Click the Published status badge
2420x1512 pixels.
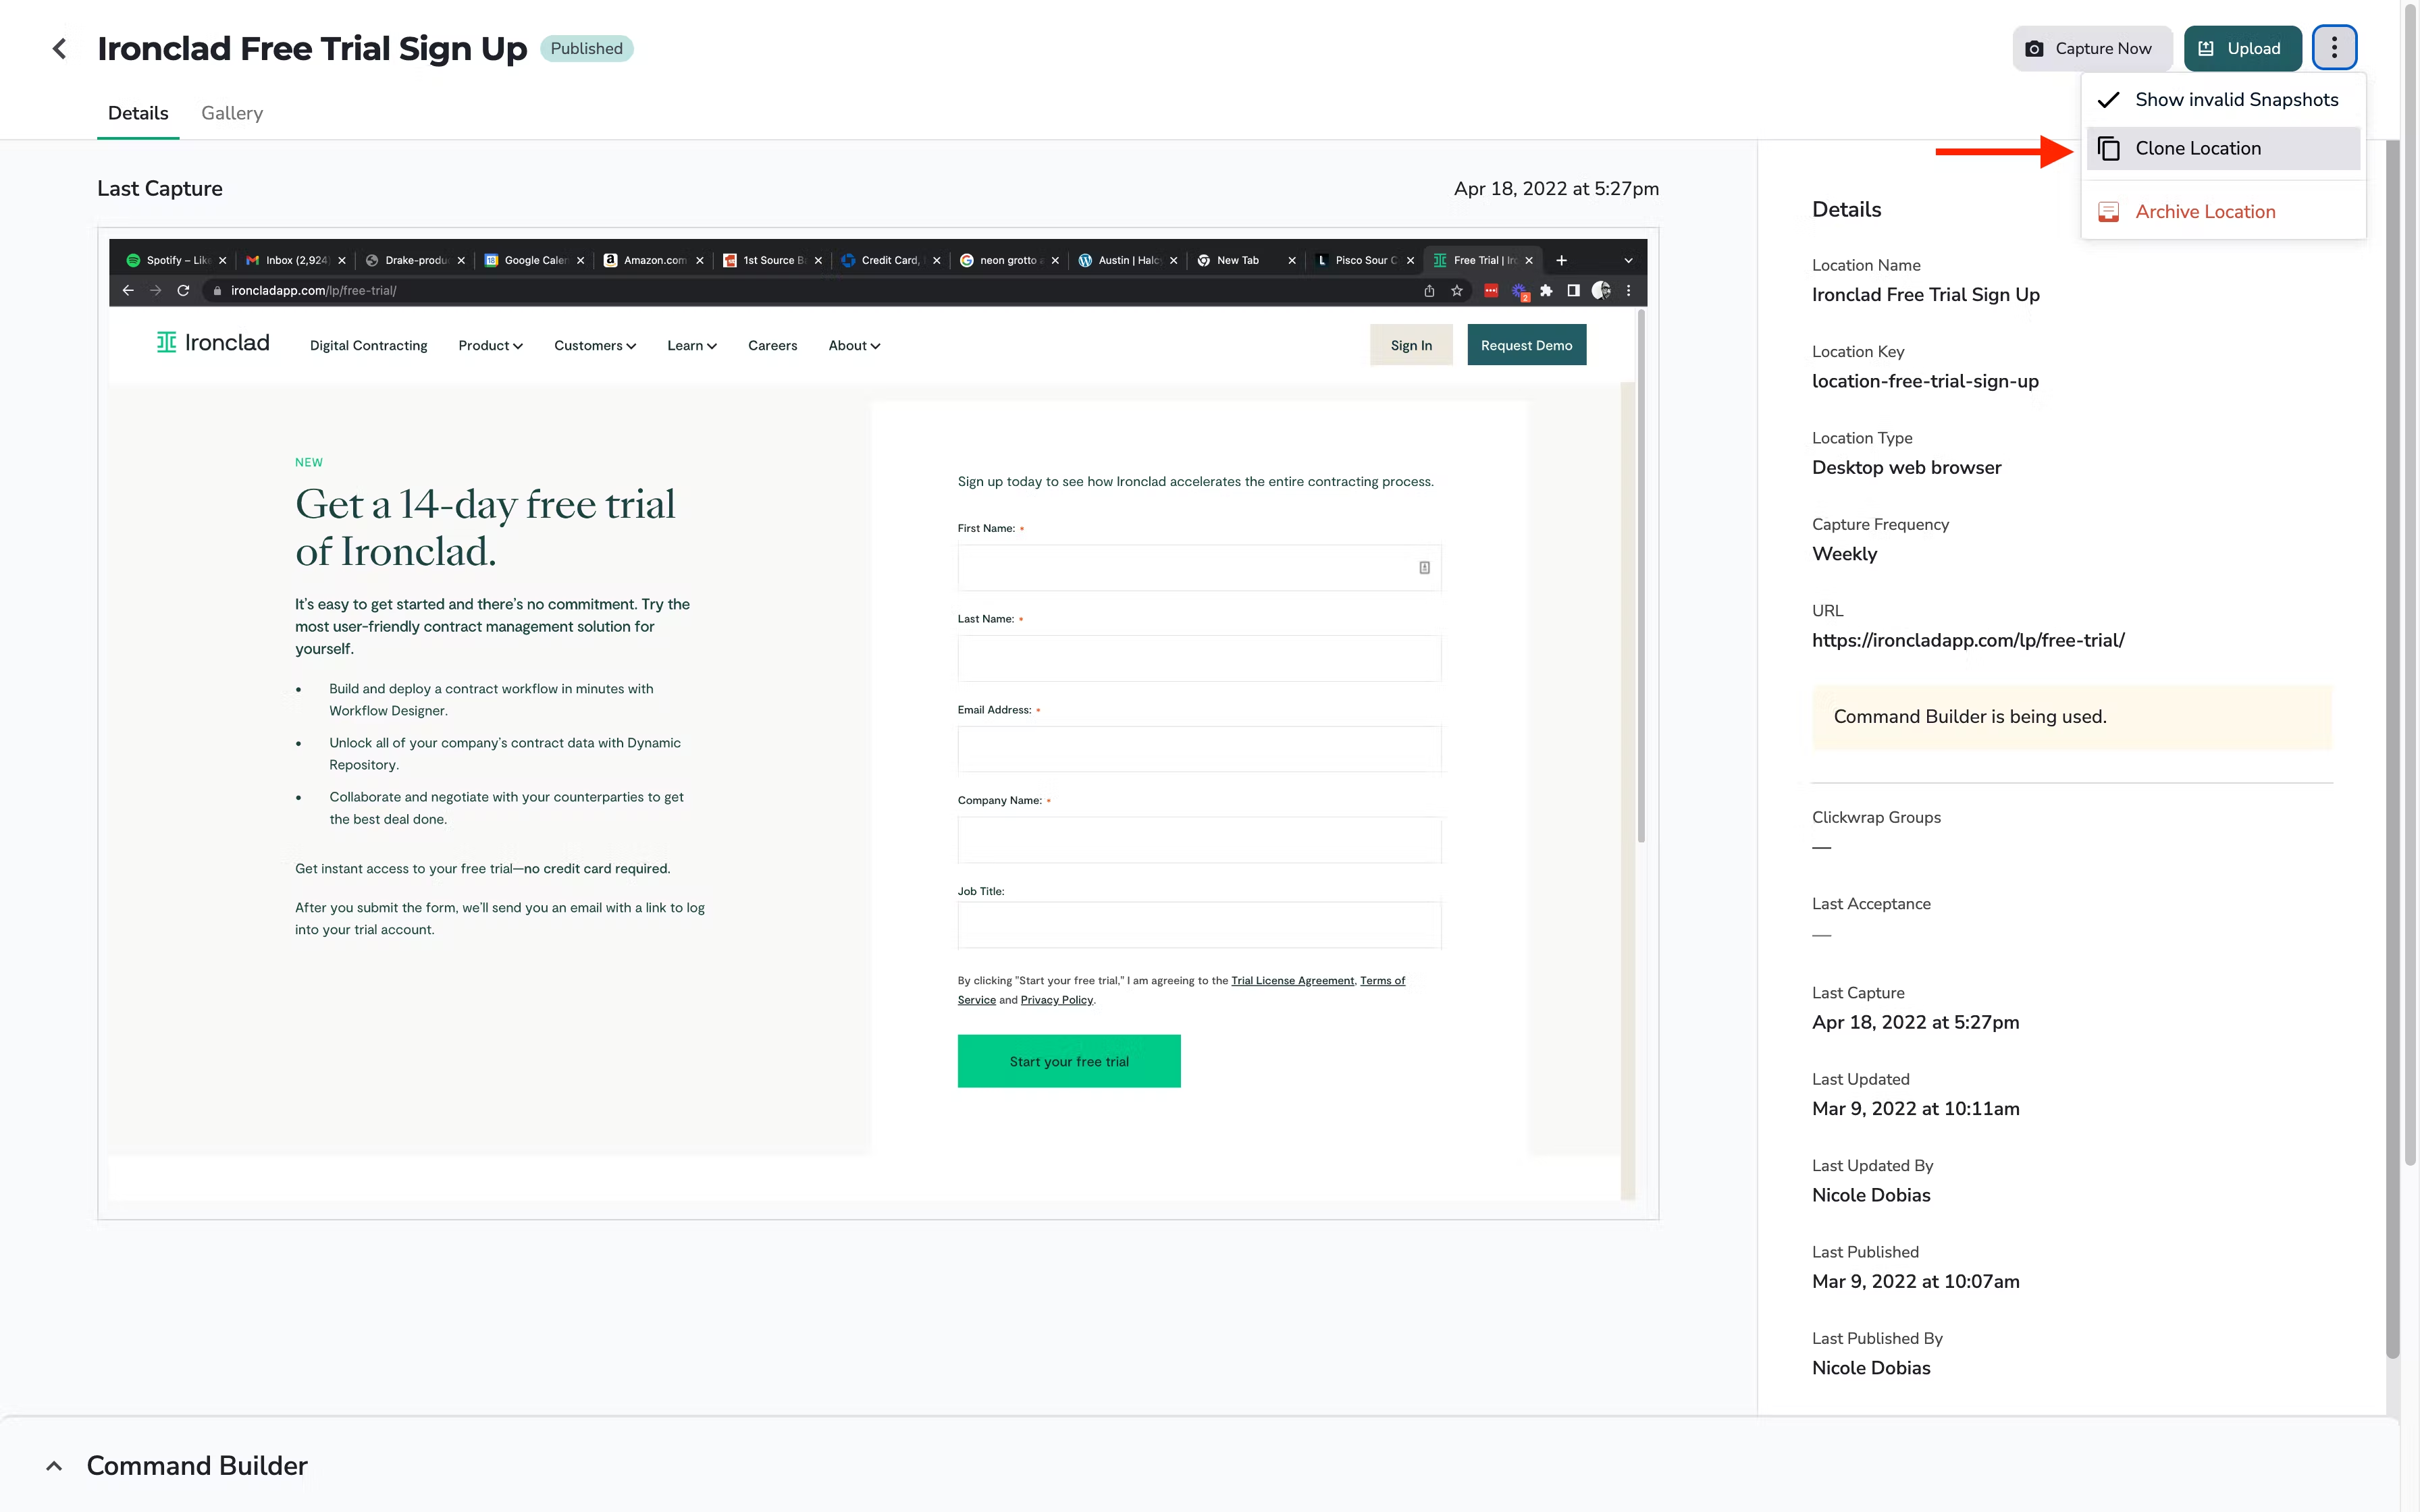point(586,48)
